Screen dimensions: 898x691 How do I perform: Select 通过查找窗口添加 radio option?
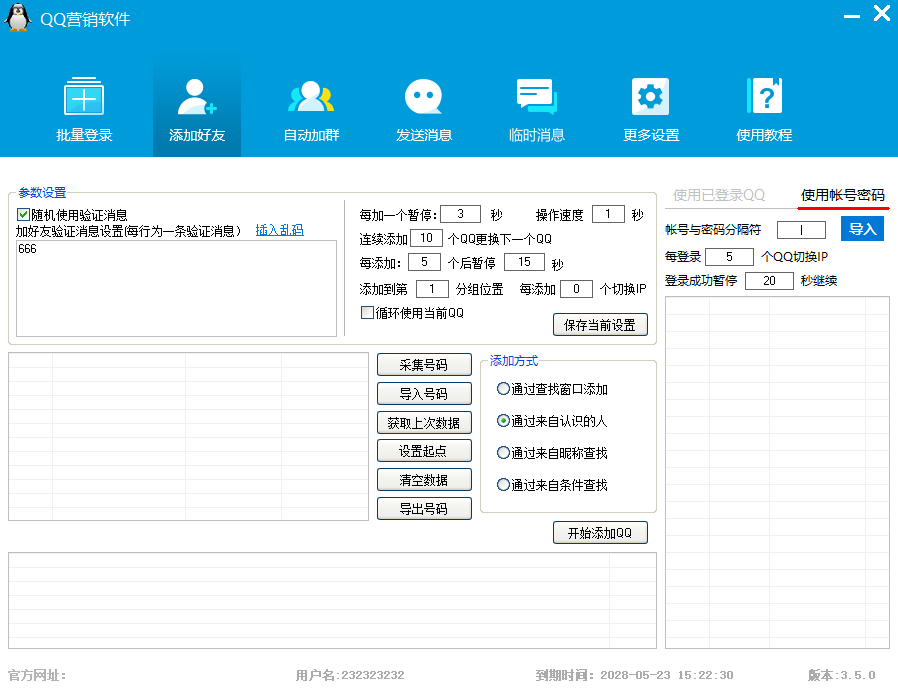click(503, 389)
